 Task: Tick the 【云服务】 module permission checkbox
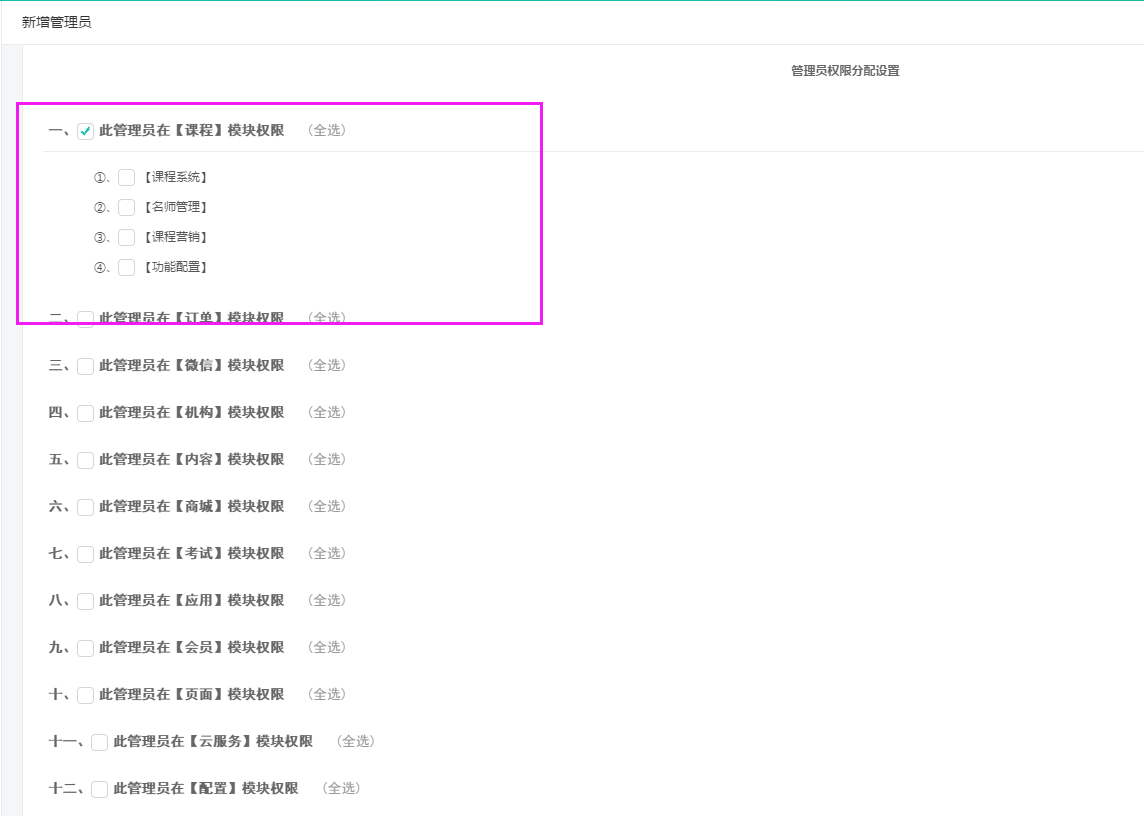point(100,742)
